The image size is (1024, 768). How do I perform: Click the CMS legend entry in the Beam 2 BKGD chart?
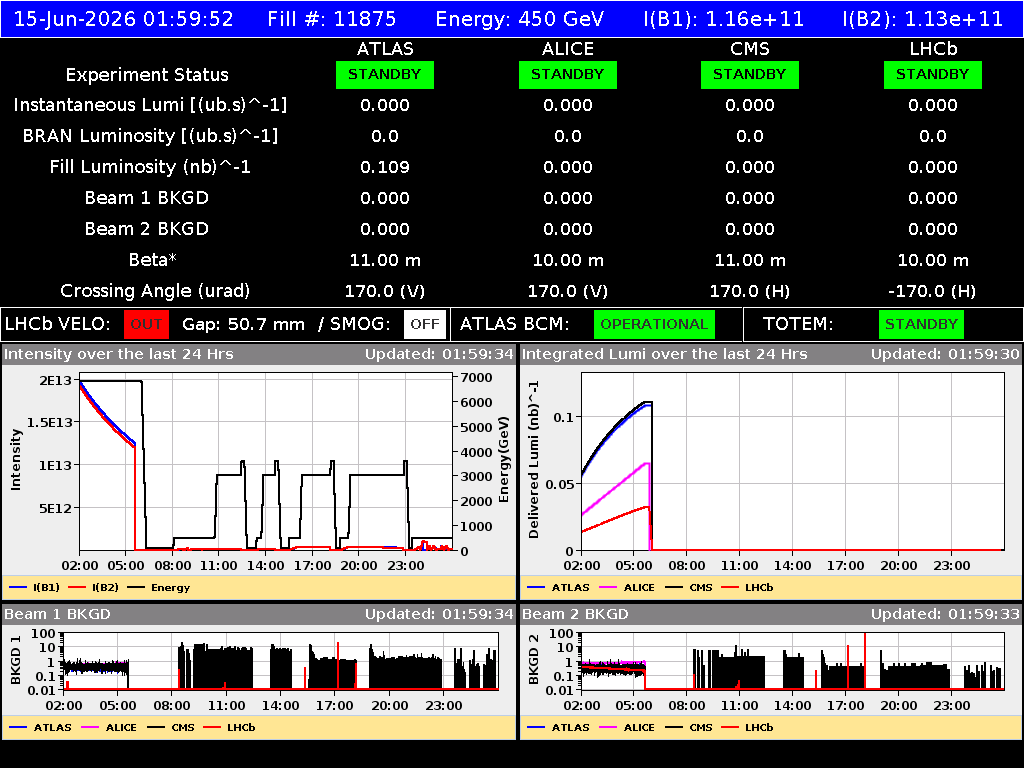(x=689, y=727)
